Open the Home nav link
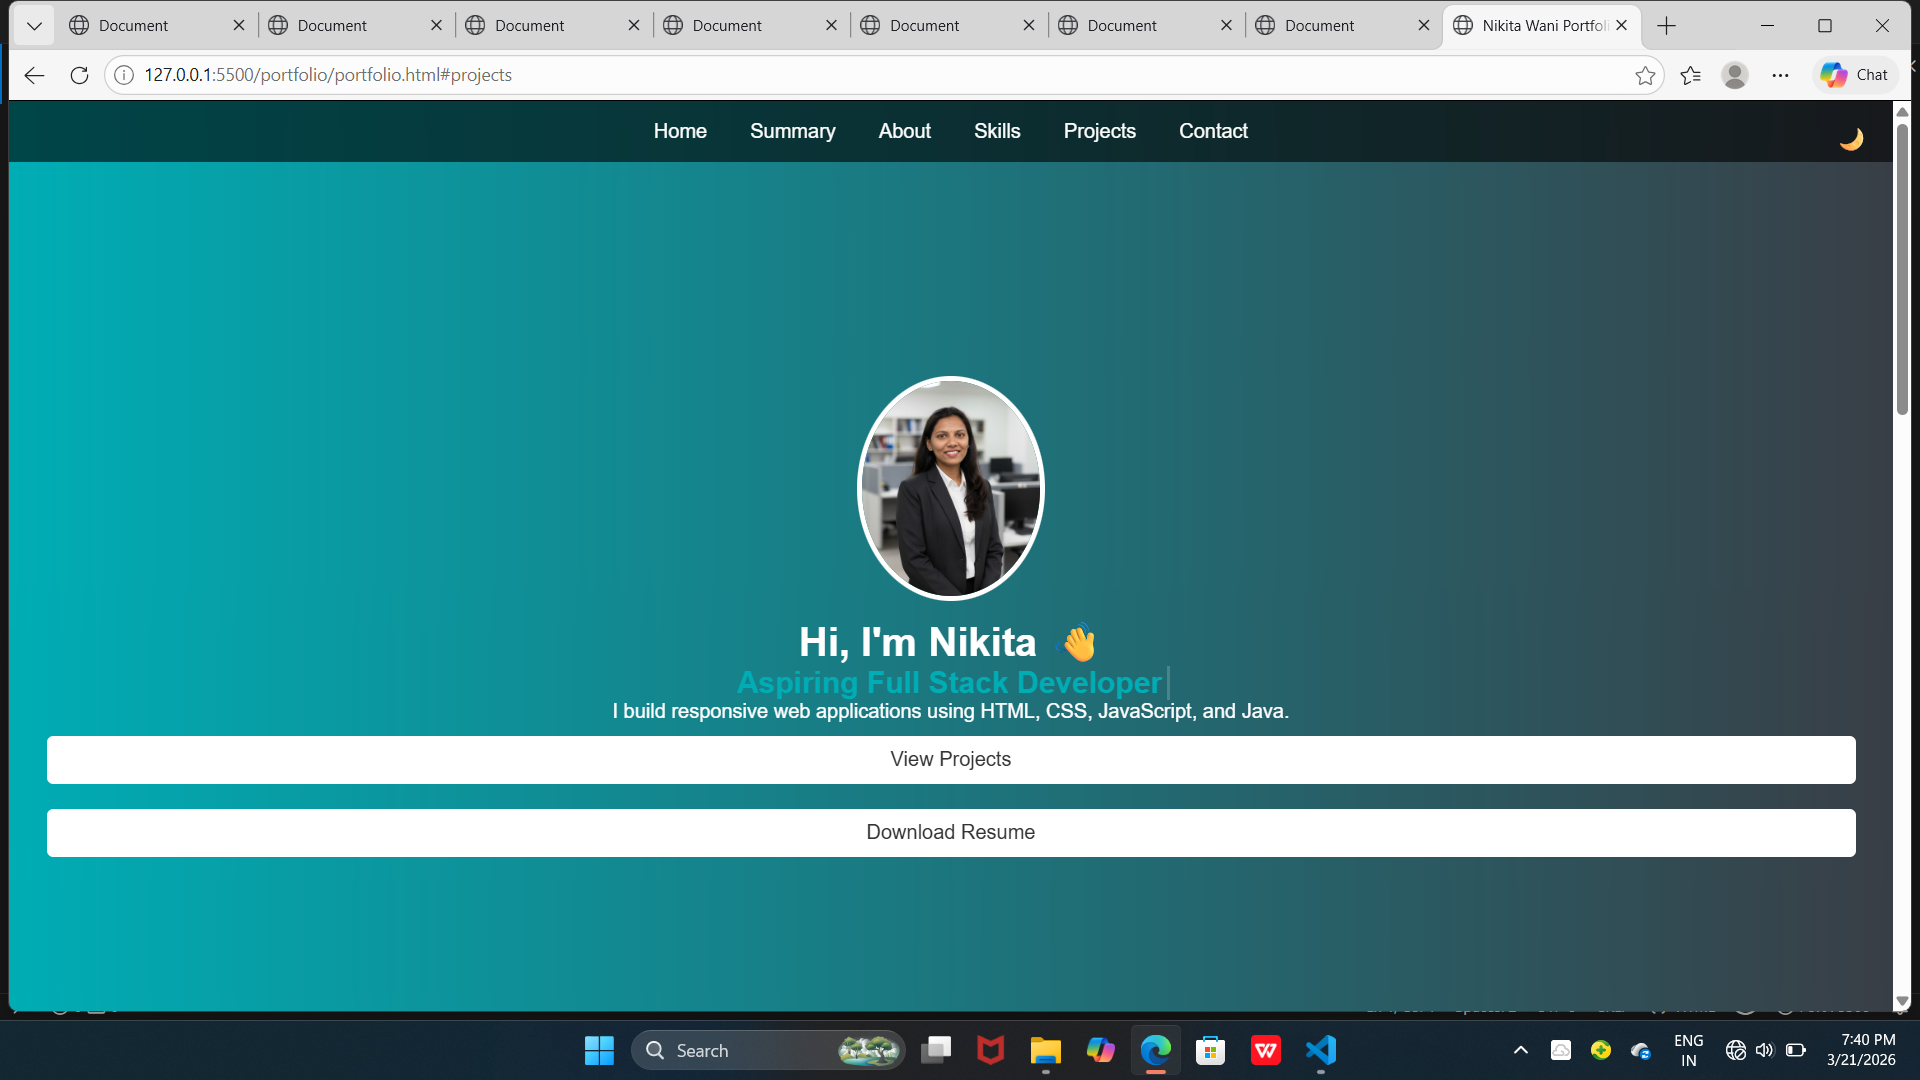 tap(680, 131)
